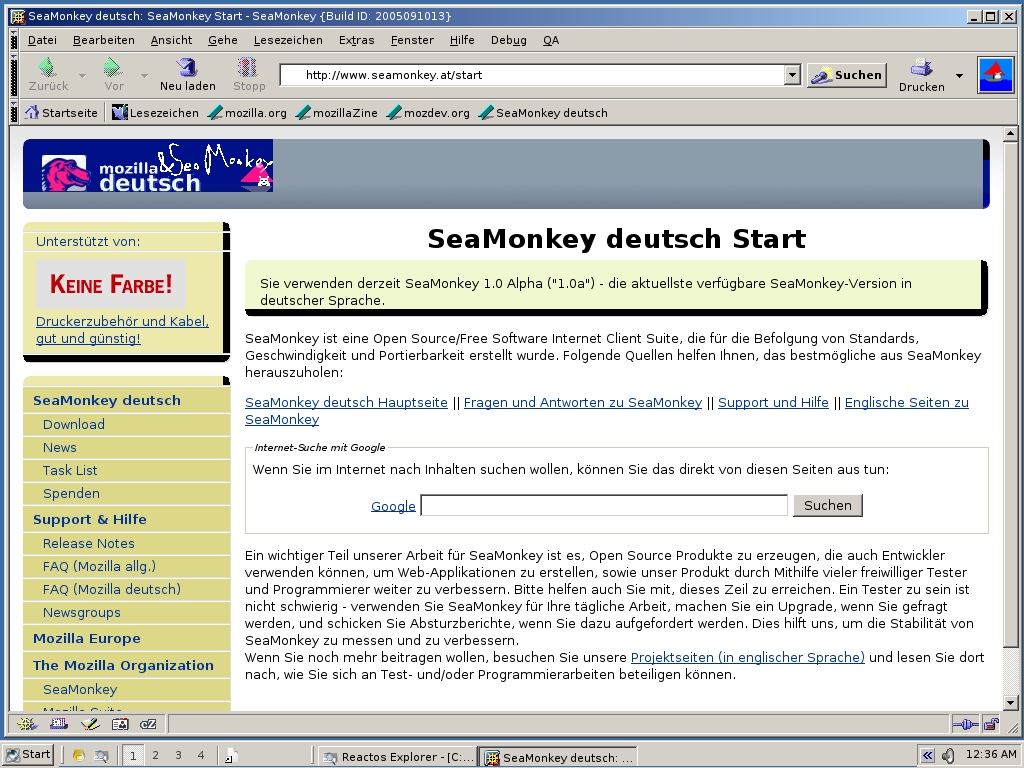Image resolution: width=1024 pixels, height=768 pixels.
Task: Switch to virtual desktop 2
Action: [155, 756]
